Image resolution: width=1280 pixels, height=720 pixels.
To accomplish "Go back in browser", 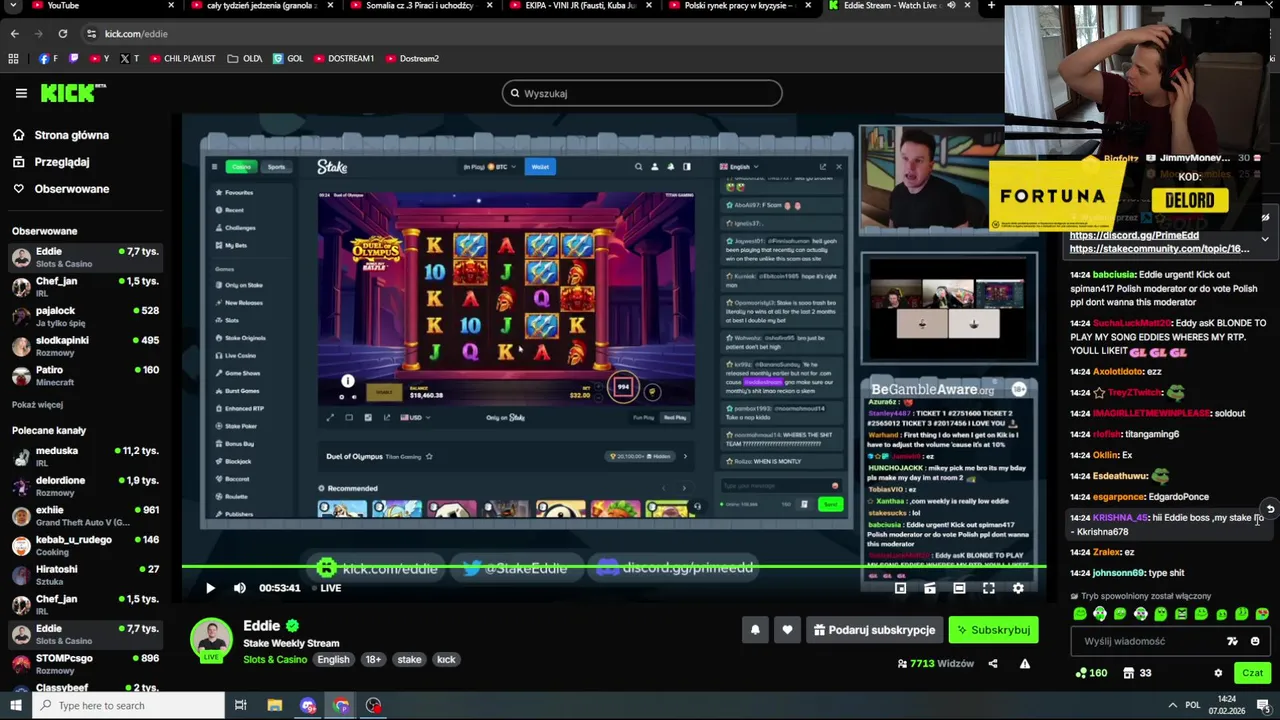I will pos(14,34).
